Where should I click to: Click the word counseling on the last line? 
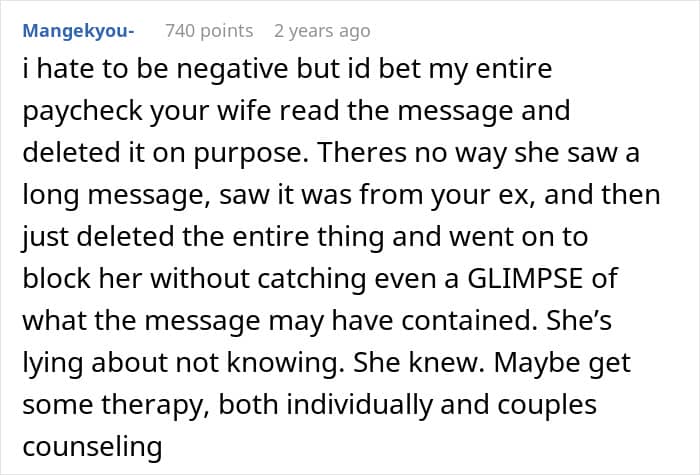click(92, 447)
